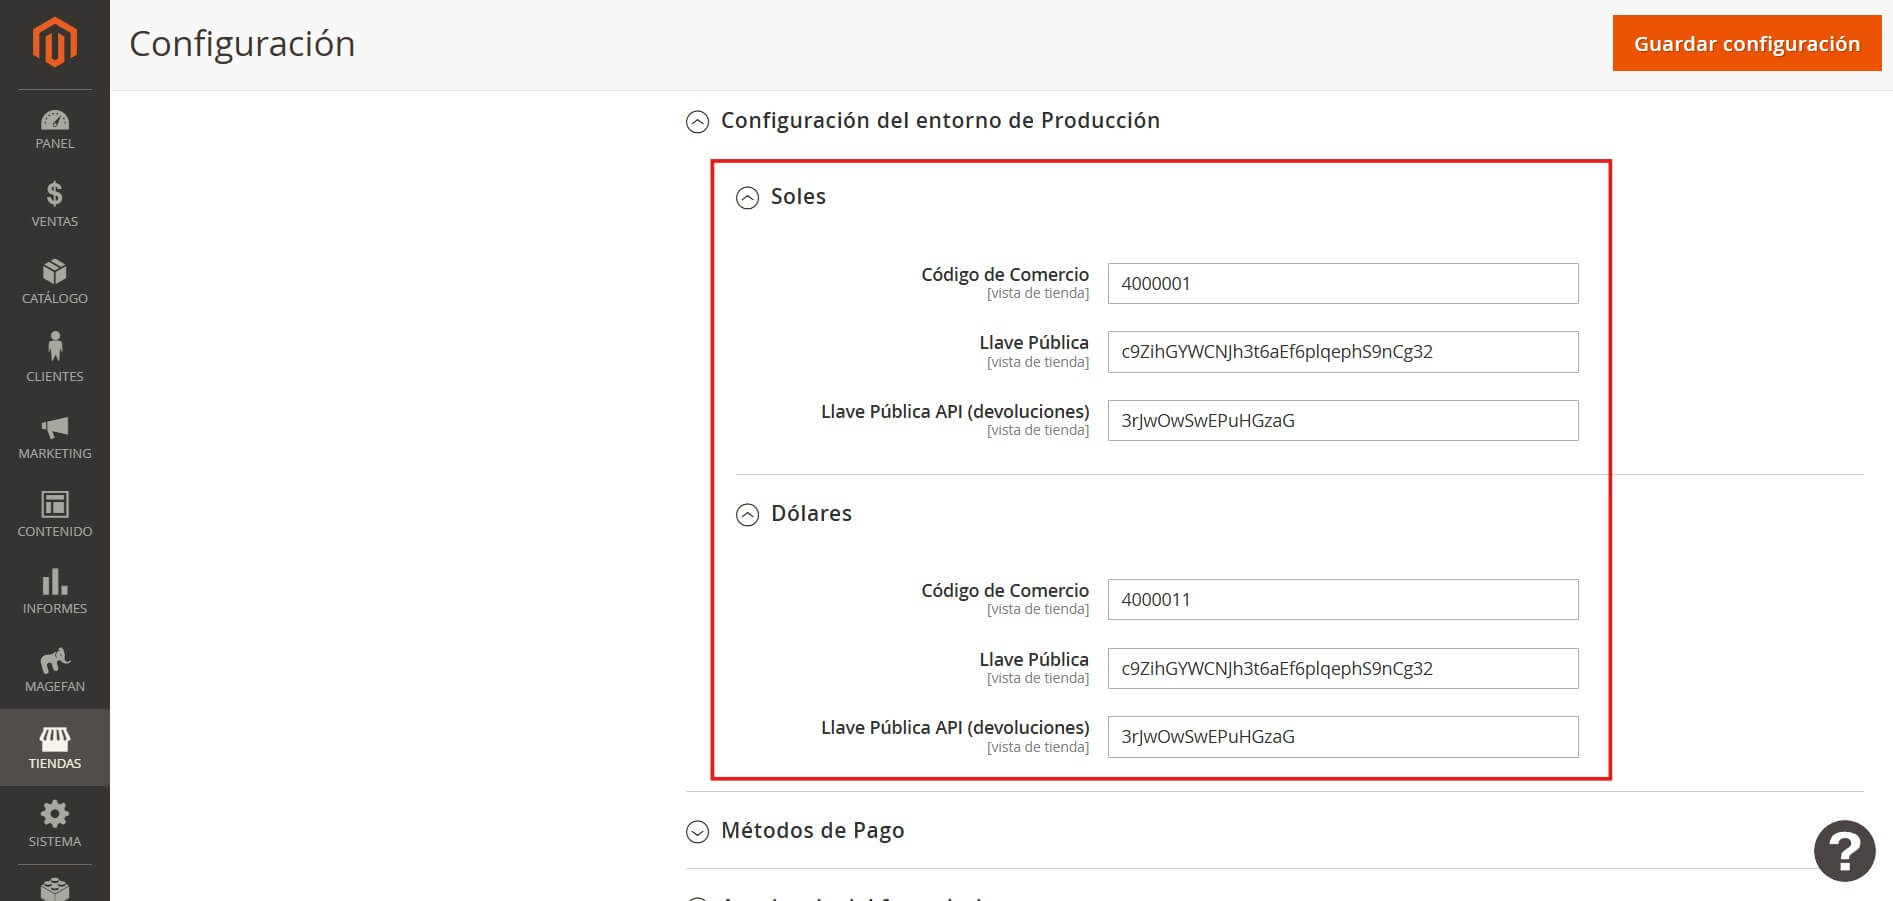Collapse Configuración del entorno de Producción section
This screenshot has width=1893, height=901.
pyautogui.click(x=697, y=122)
